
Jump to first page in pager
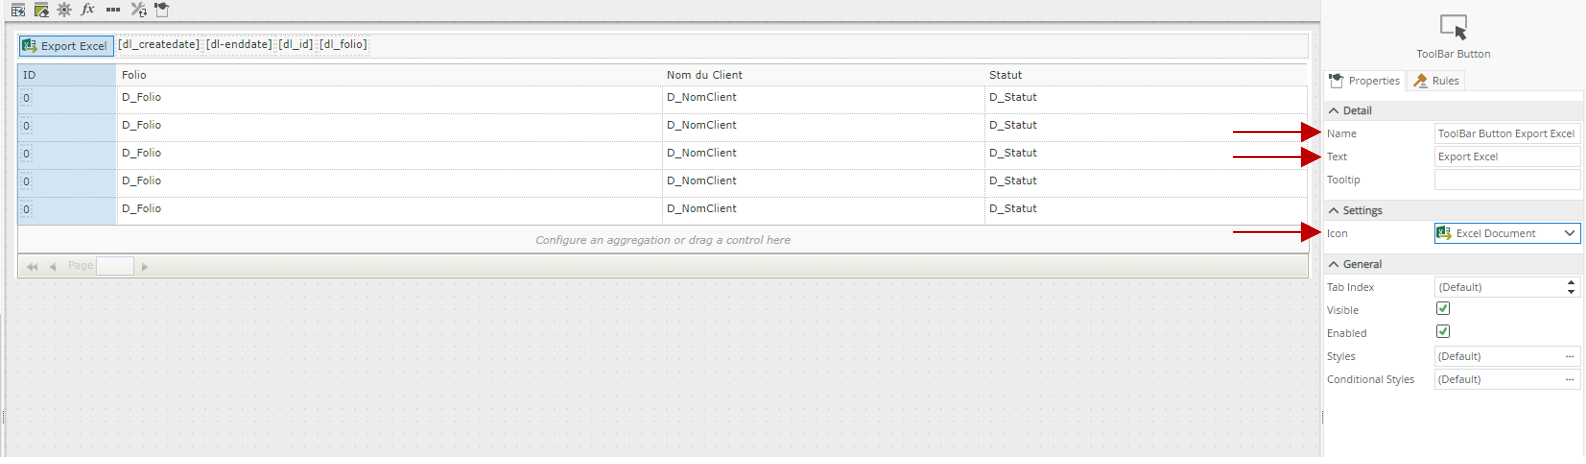tap(32, 267)
